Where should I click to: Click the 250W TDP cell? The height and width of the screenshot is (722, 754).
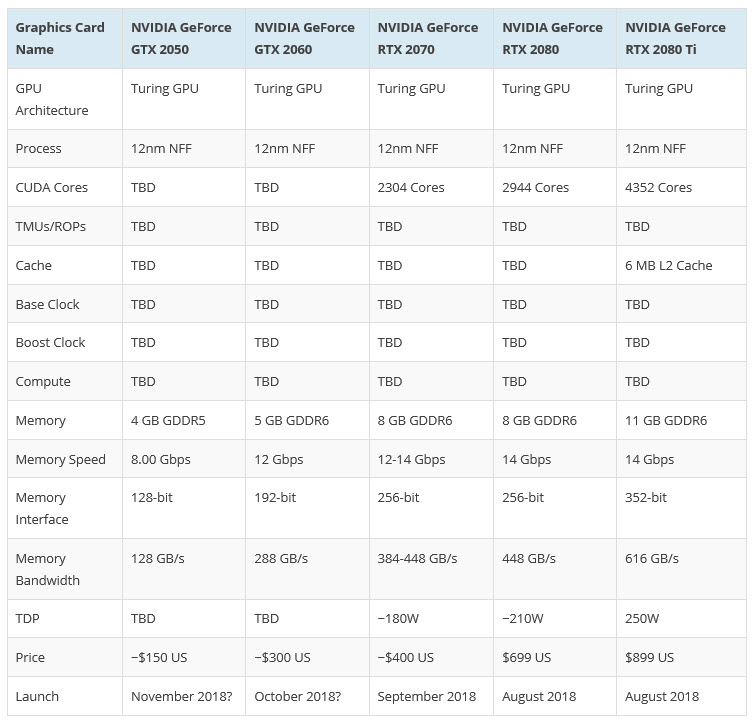(642, 618)
